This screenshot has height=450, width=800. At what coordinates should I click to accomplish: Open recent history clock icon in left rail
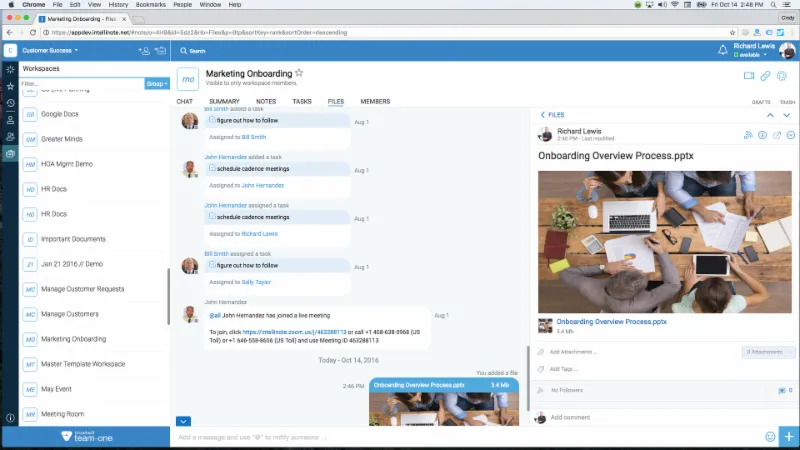click(10, 103)
